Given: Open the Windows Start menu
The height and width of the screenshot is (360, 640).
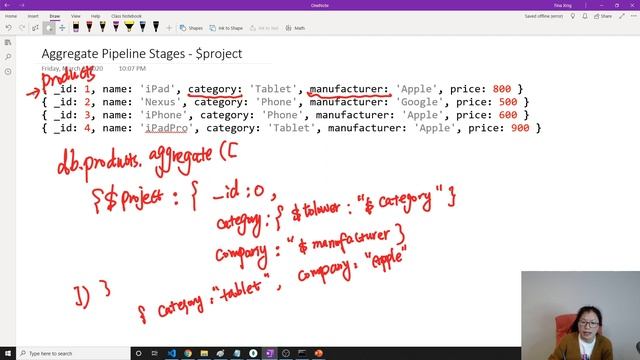Looking at the screenshot, I should (x=8, y=353).
